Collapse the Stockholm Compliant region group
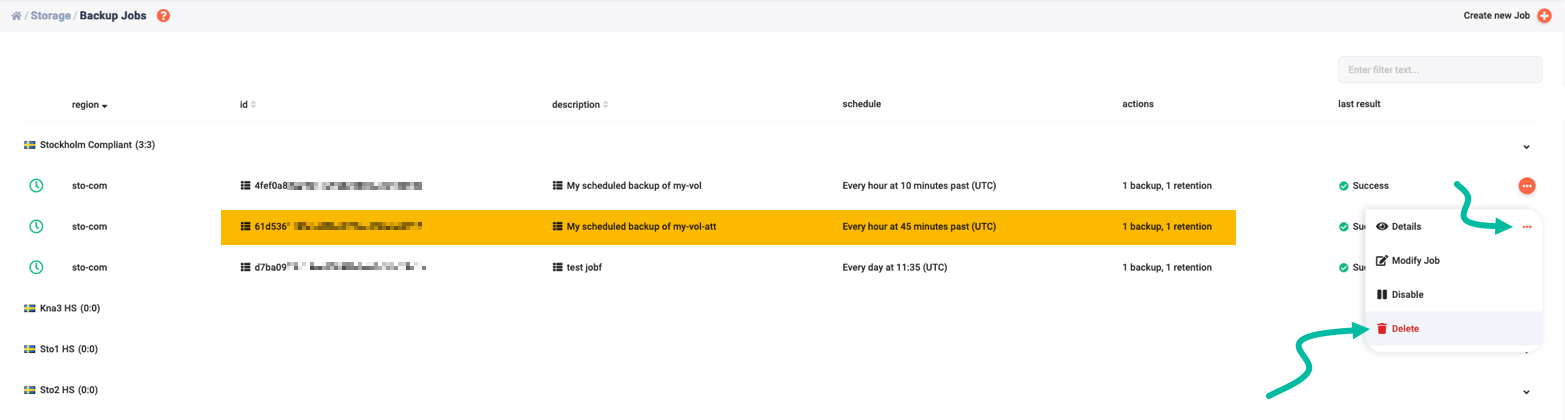Viewport: 1565px width, 420px height. coord(1526,146)
